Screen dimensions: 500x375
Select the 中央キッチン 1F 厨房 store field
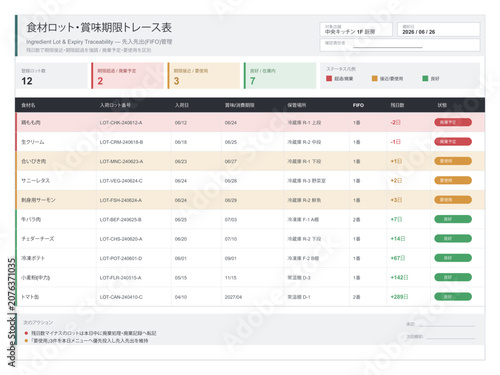click(x=356, y=29)
